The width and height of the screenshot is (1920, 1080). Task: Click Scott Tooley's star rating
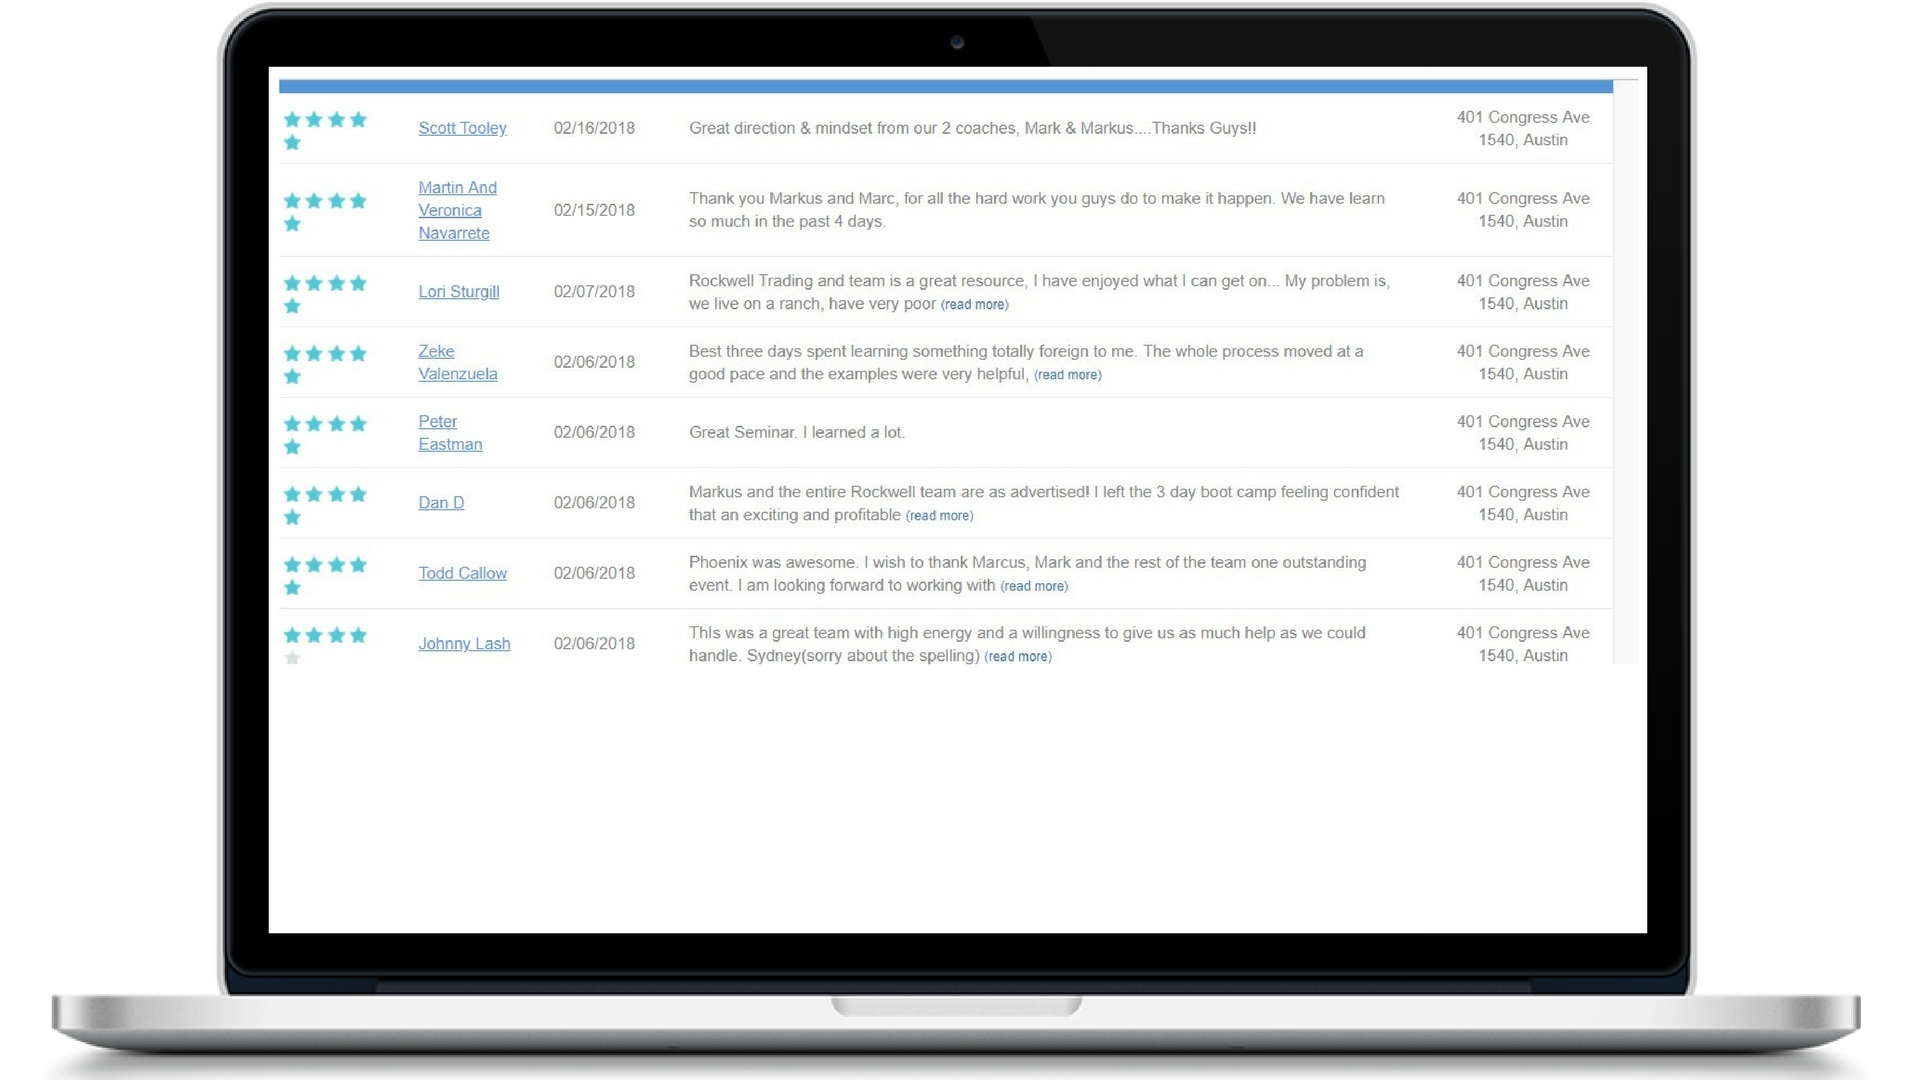click(x=325, y=130)
